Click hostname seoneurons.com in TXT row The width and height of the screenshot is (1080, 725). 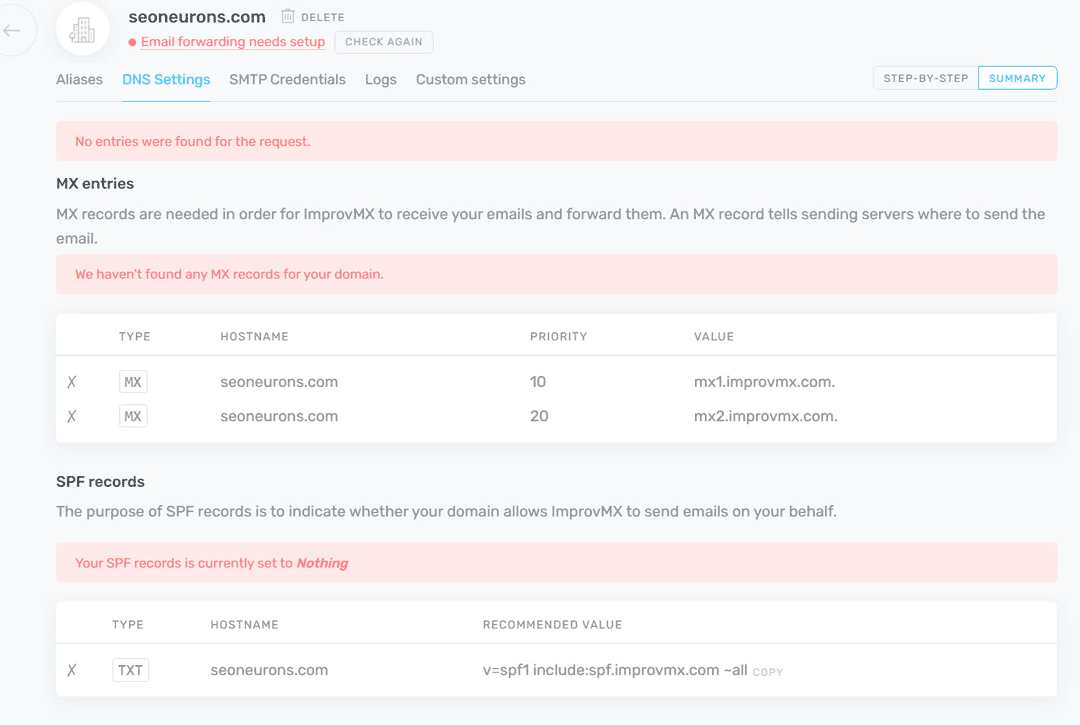coord(269,670)
